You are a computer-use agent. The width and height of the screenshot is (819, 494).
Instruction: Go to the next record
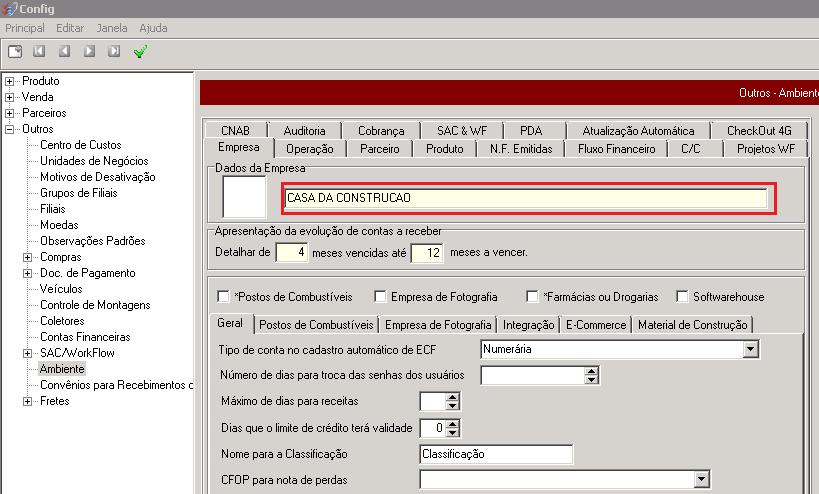tap(90, 51)
